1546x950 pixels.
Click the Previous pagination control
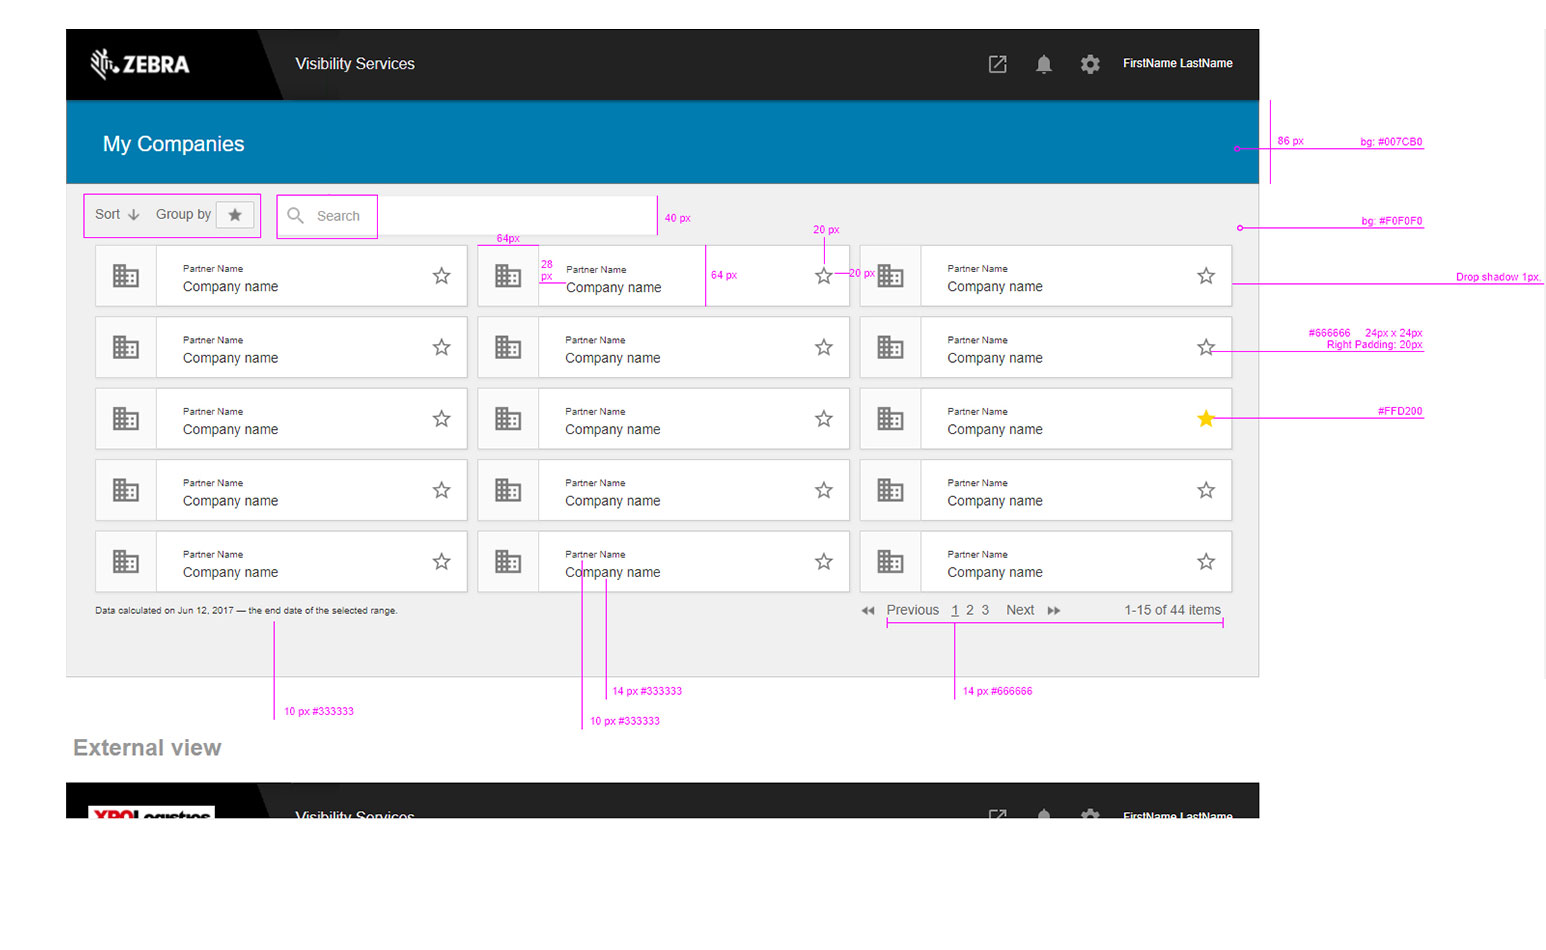point(911,610)
